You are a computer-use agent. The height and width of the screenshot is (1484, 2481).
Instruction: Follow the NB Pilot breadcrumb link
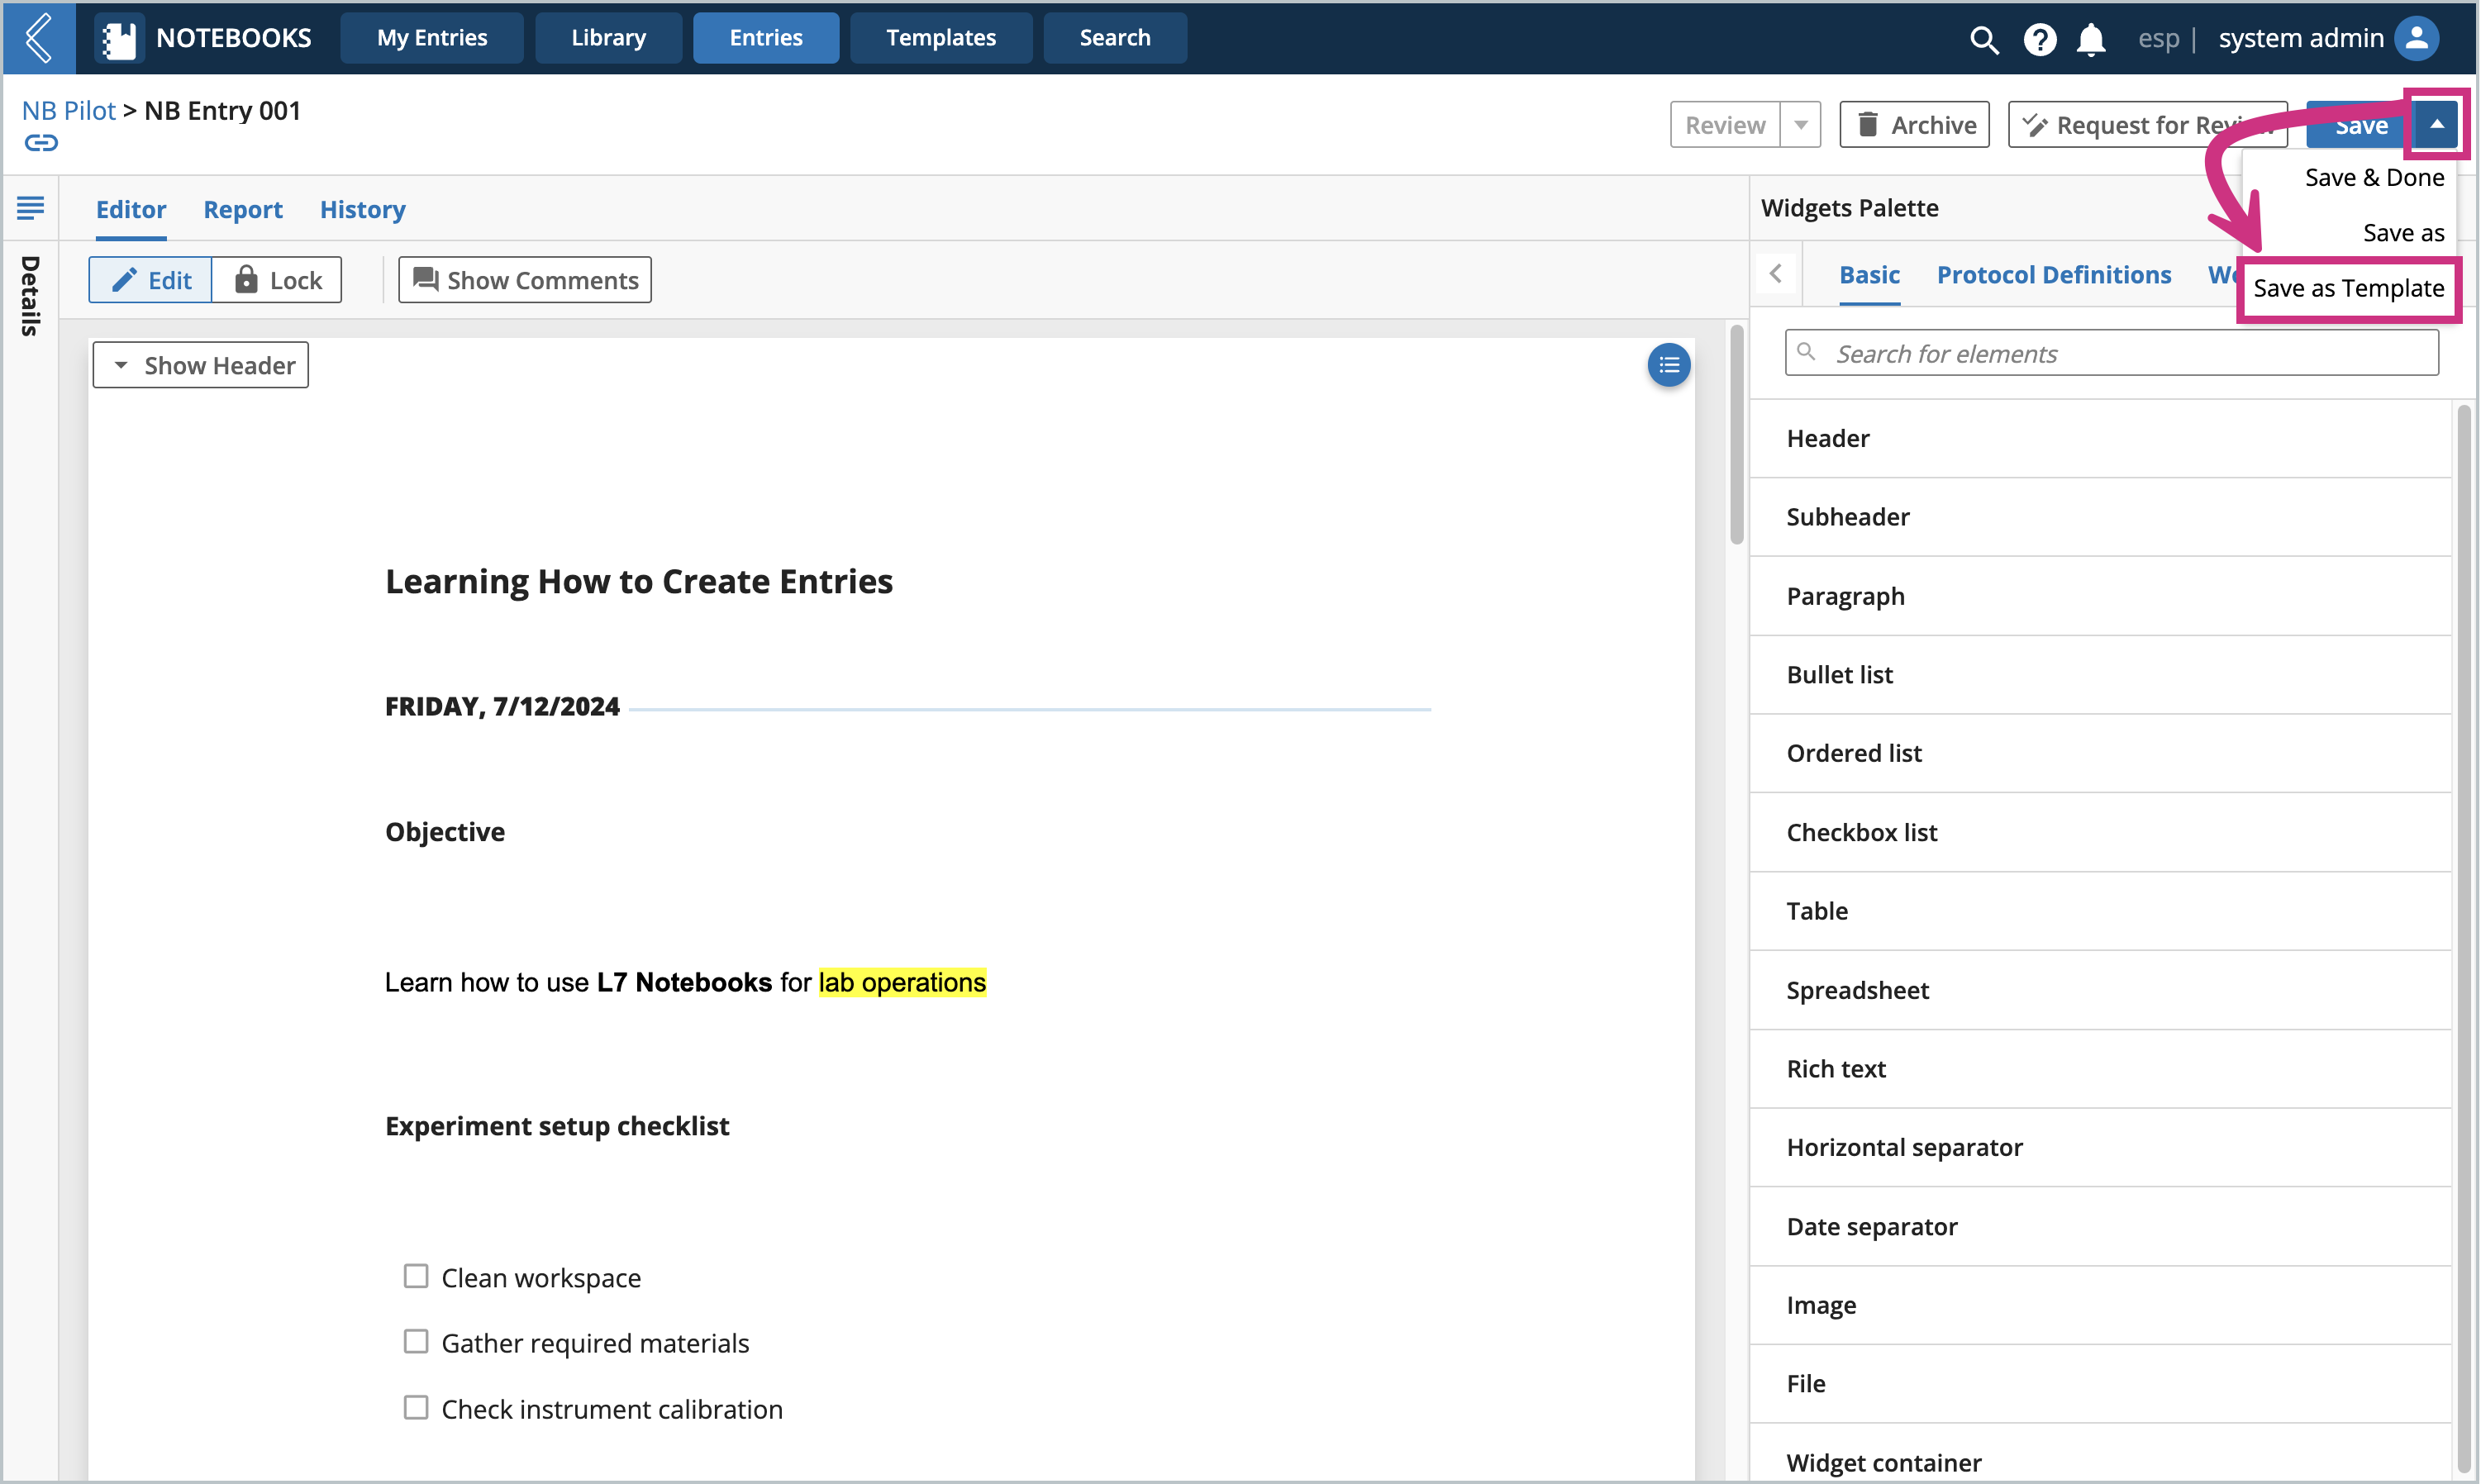69,110
